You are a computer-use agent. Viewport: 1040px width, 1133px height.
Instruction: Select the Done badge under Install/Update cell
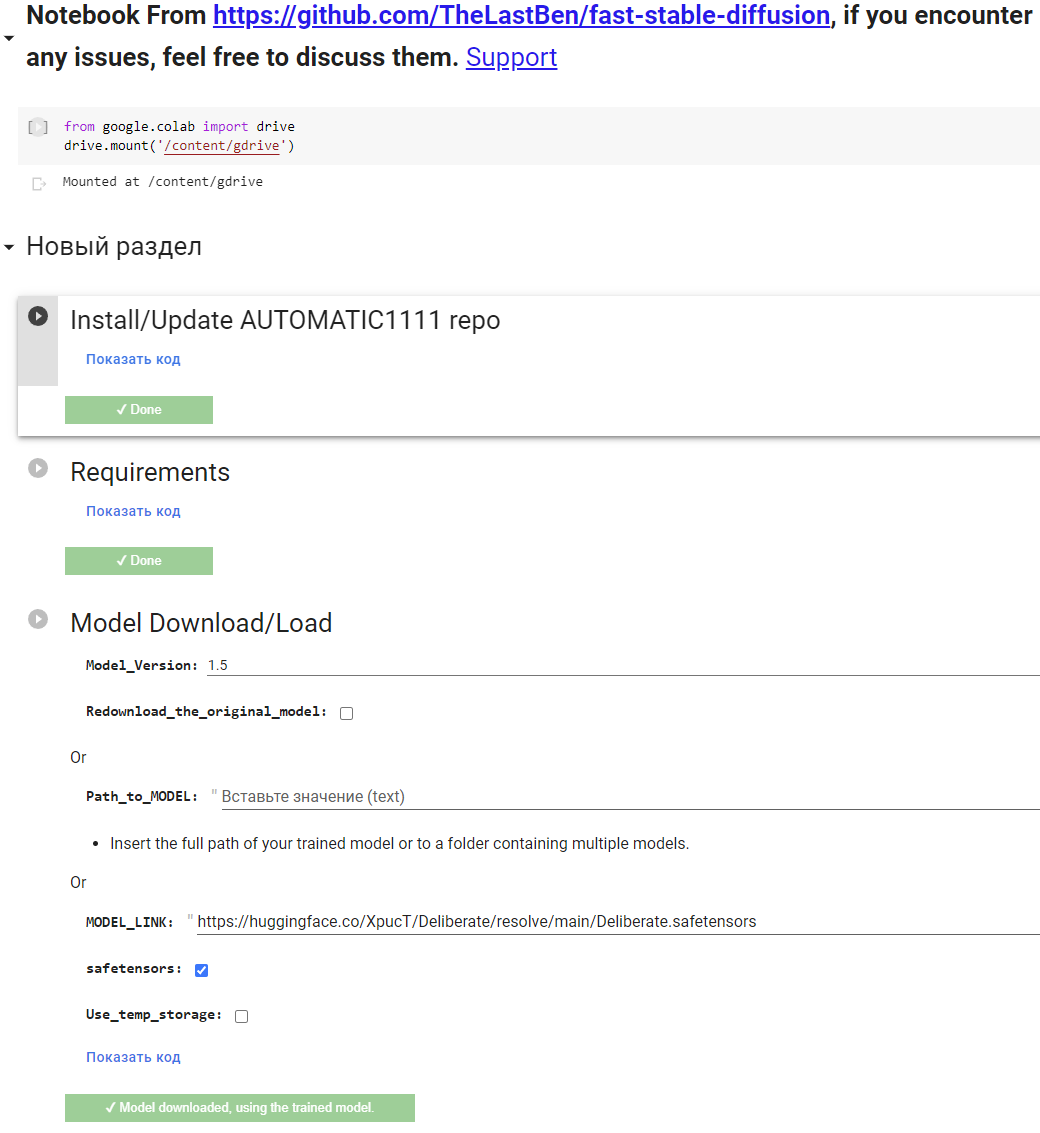coord(138,409)
